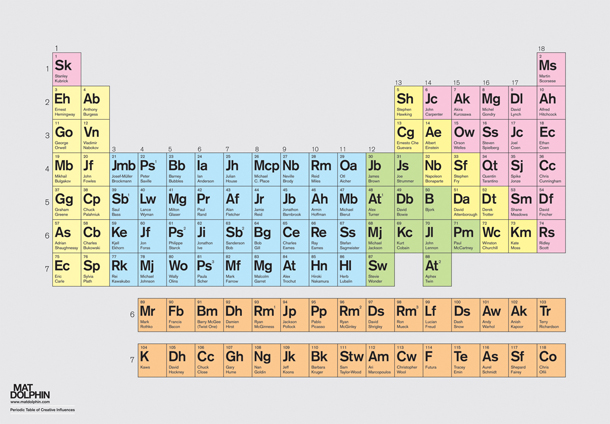The height and width of the screenshot is (424, 610).
Task: Select the Sh Stephen Hawking tile
Action: click(x=405, y=103)
